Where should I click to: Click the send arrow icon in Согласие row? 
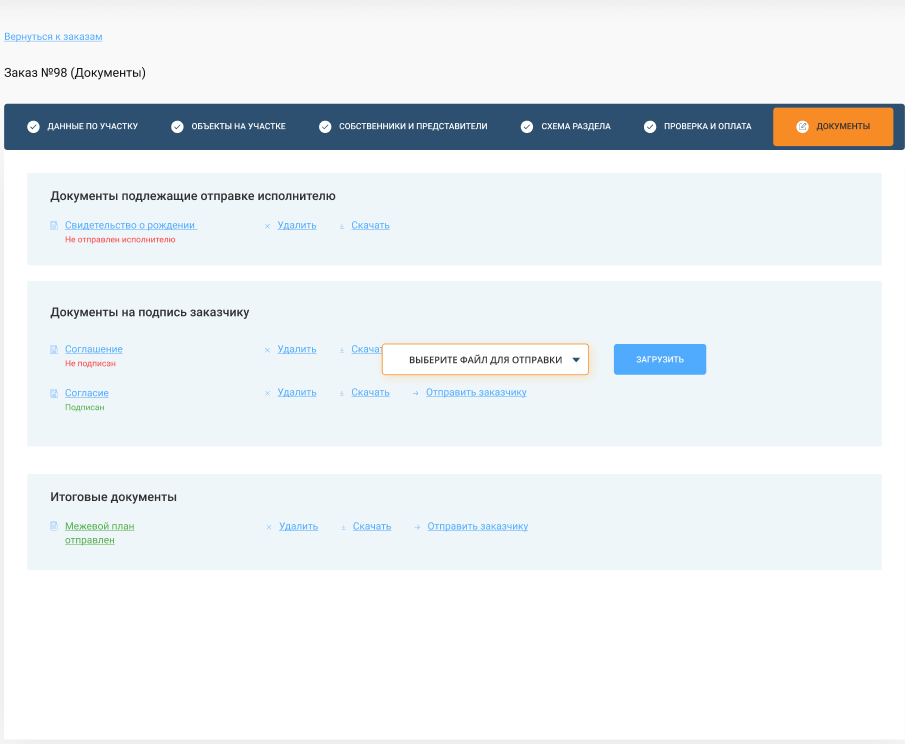tap(416, 393)
